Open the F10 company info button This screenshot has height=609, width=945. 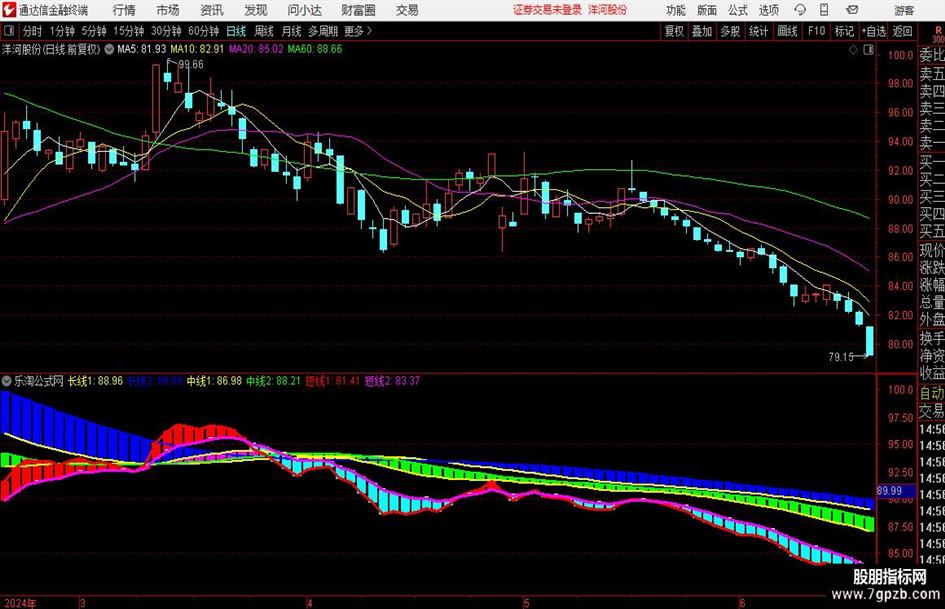coord(817,31)
